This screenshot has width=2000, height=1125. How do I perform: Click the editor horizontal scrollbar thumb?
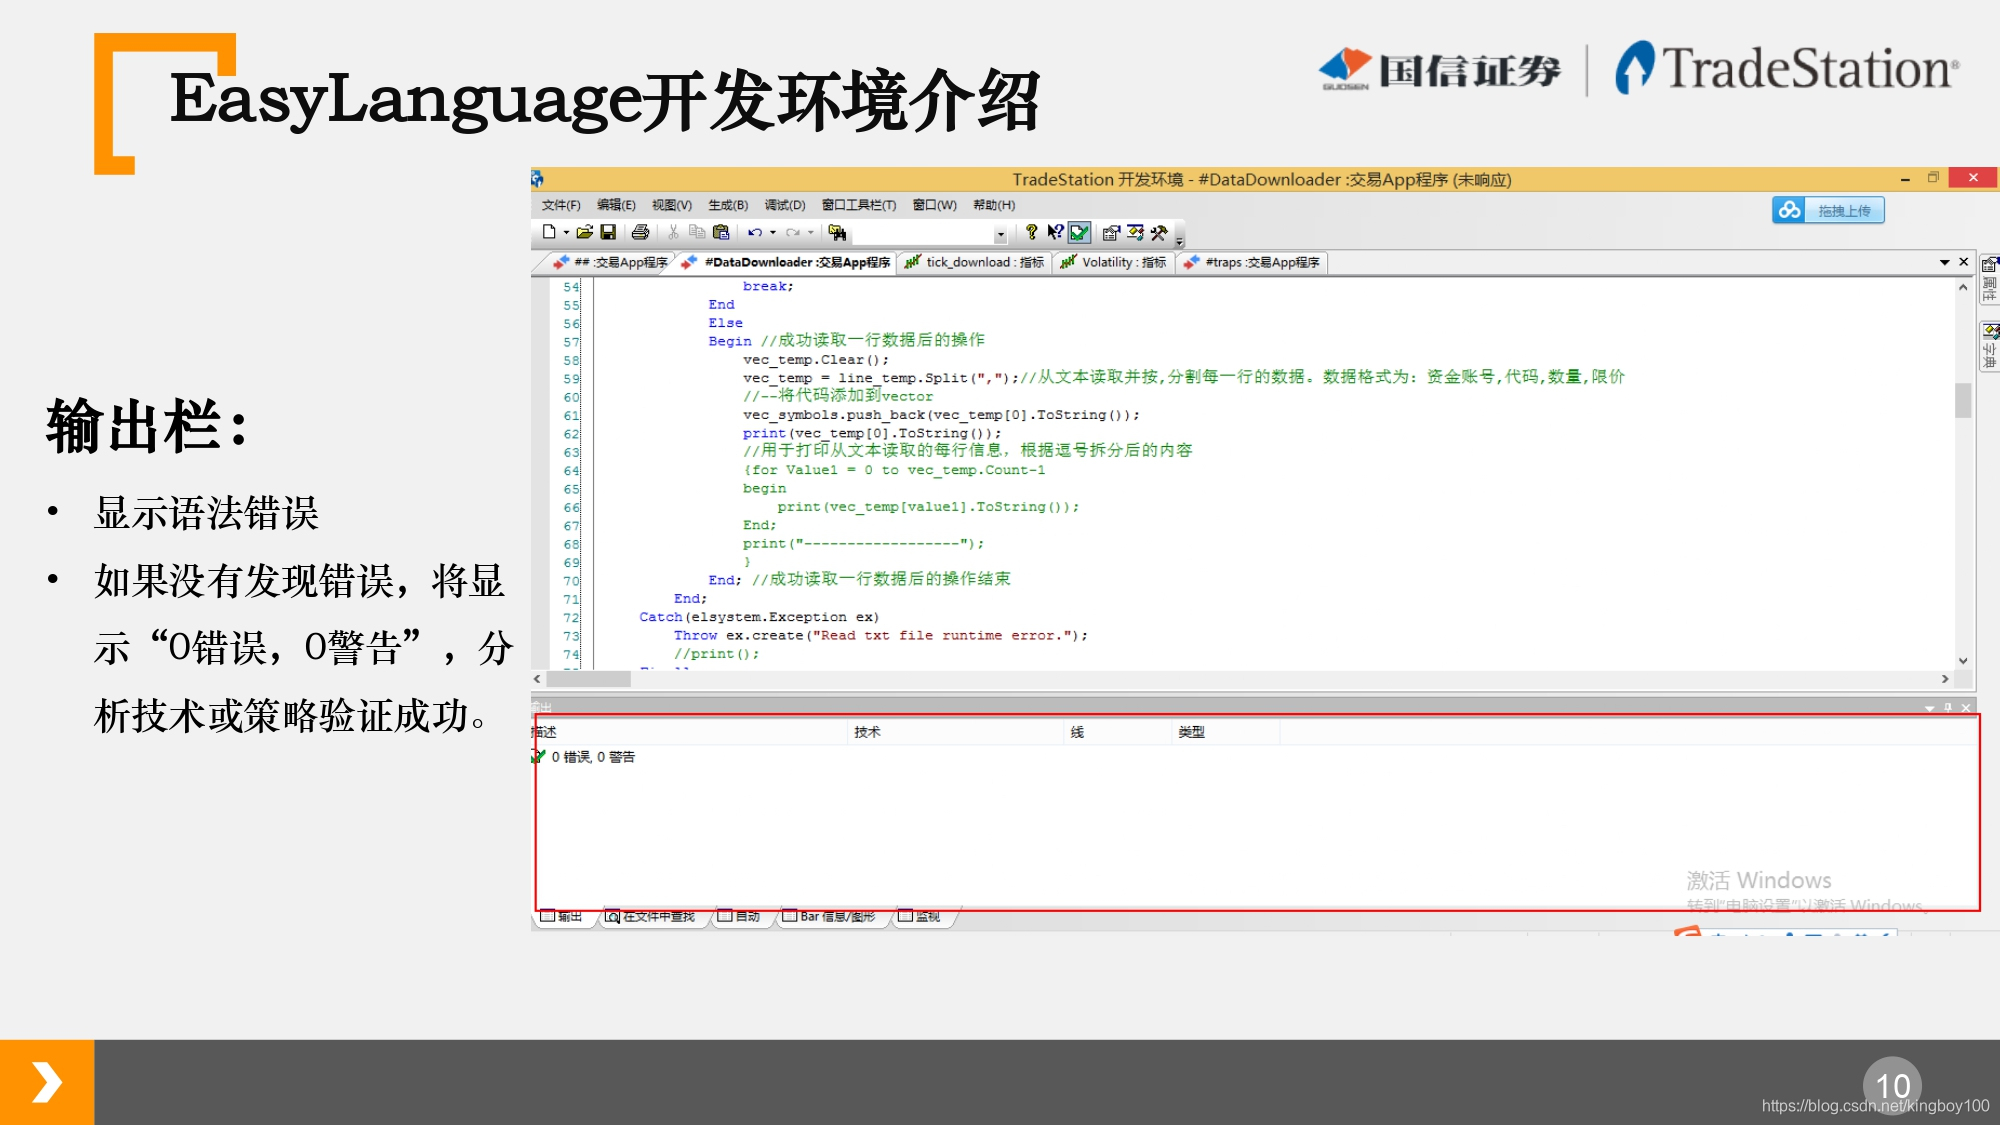pos(589,679)
